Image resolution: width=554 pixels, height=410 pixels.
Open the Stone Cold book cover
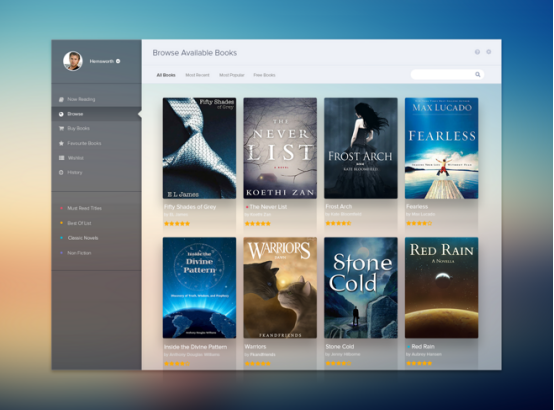pos(361,288)
